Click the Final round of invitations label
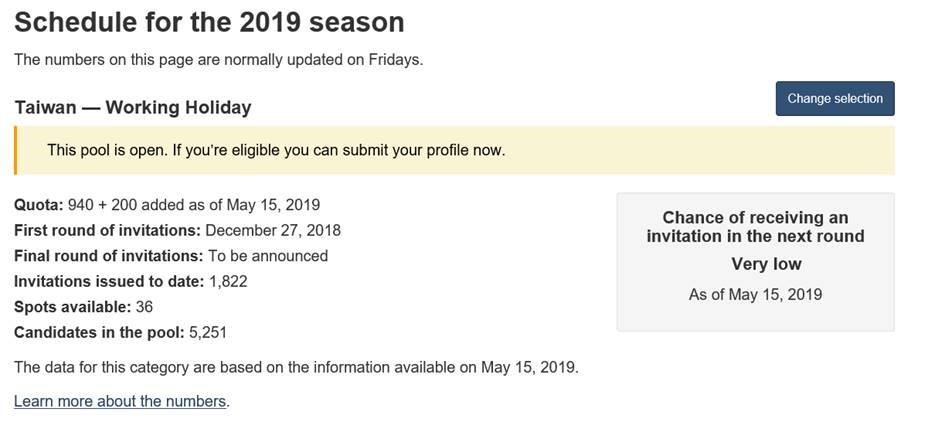The image size is (935, 429). [108, 256]
